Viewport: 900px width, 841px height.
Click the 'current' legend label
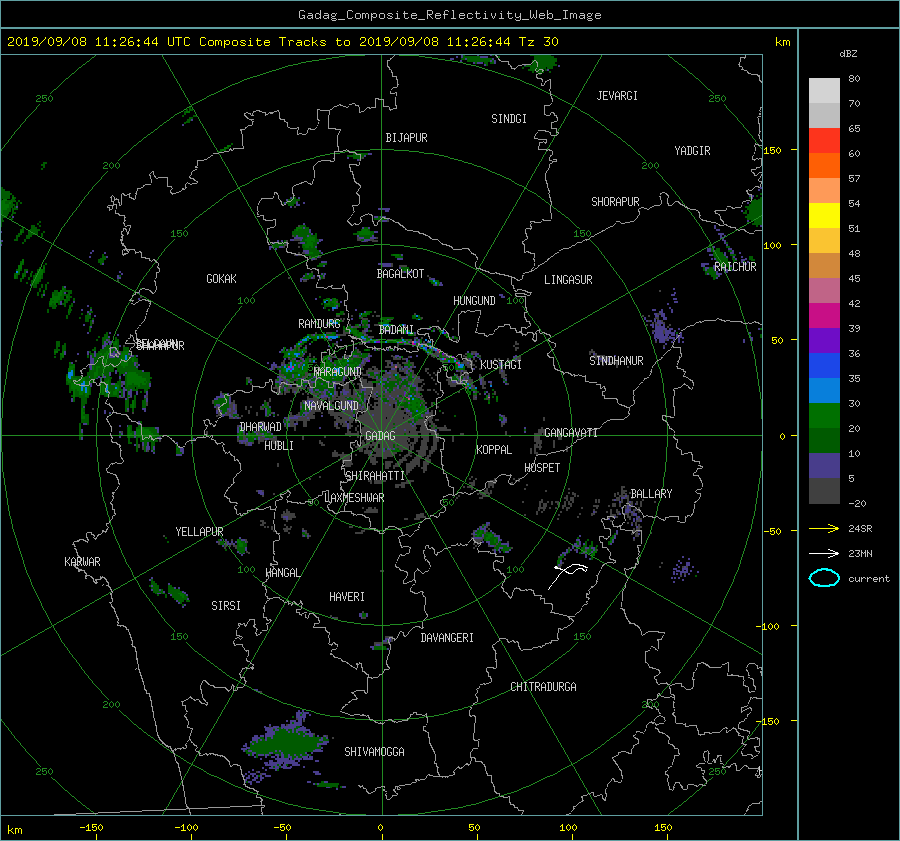(869, 579)
